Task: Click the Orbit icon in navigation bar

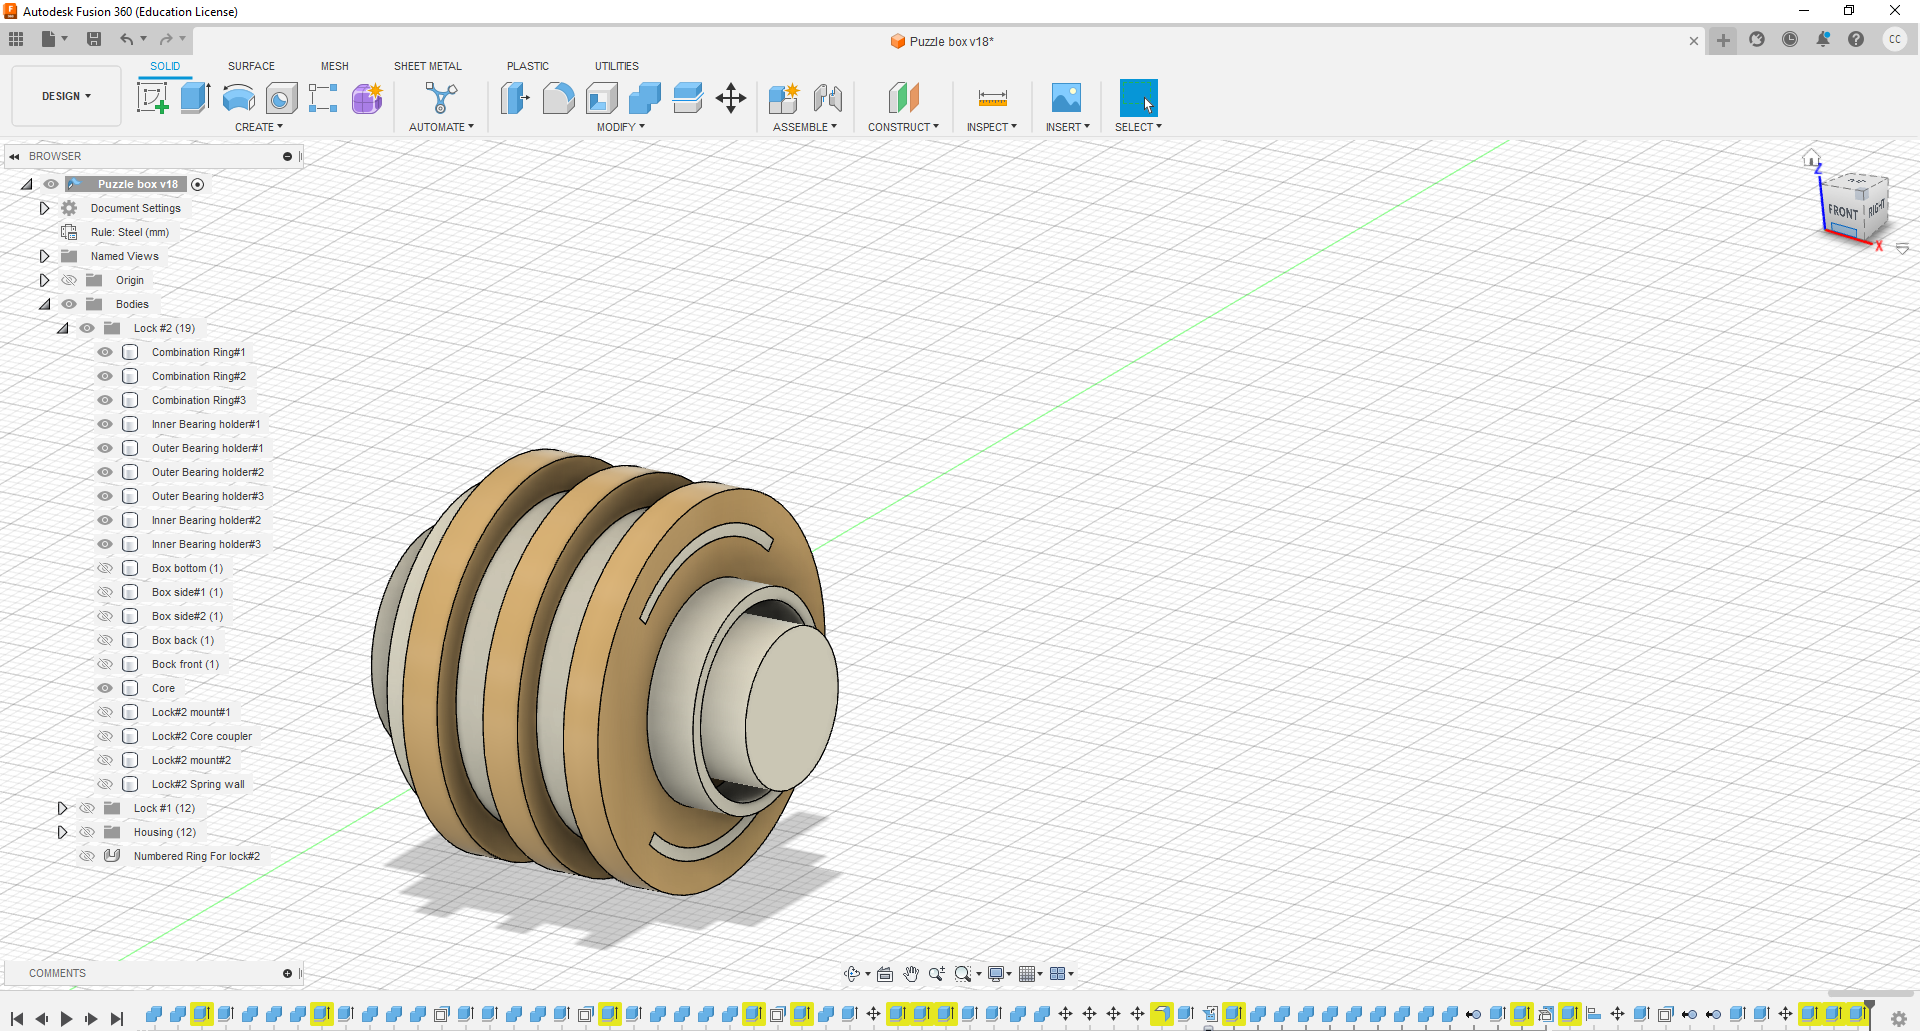Action: tap(852, 973)
